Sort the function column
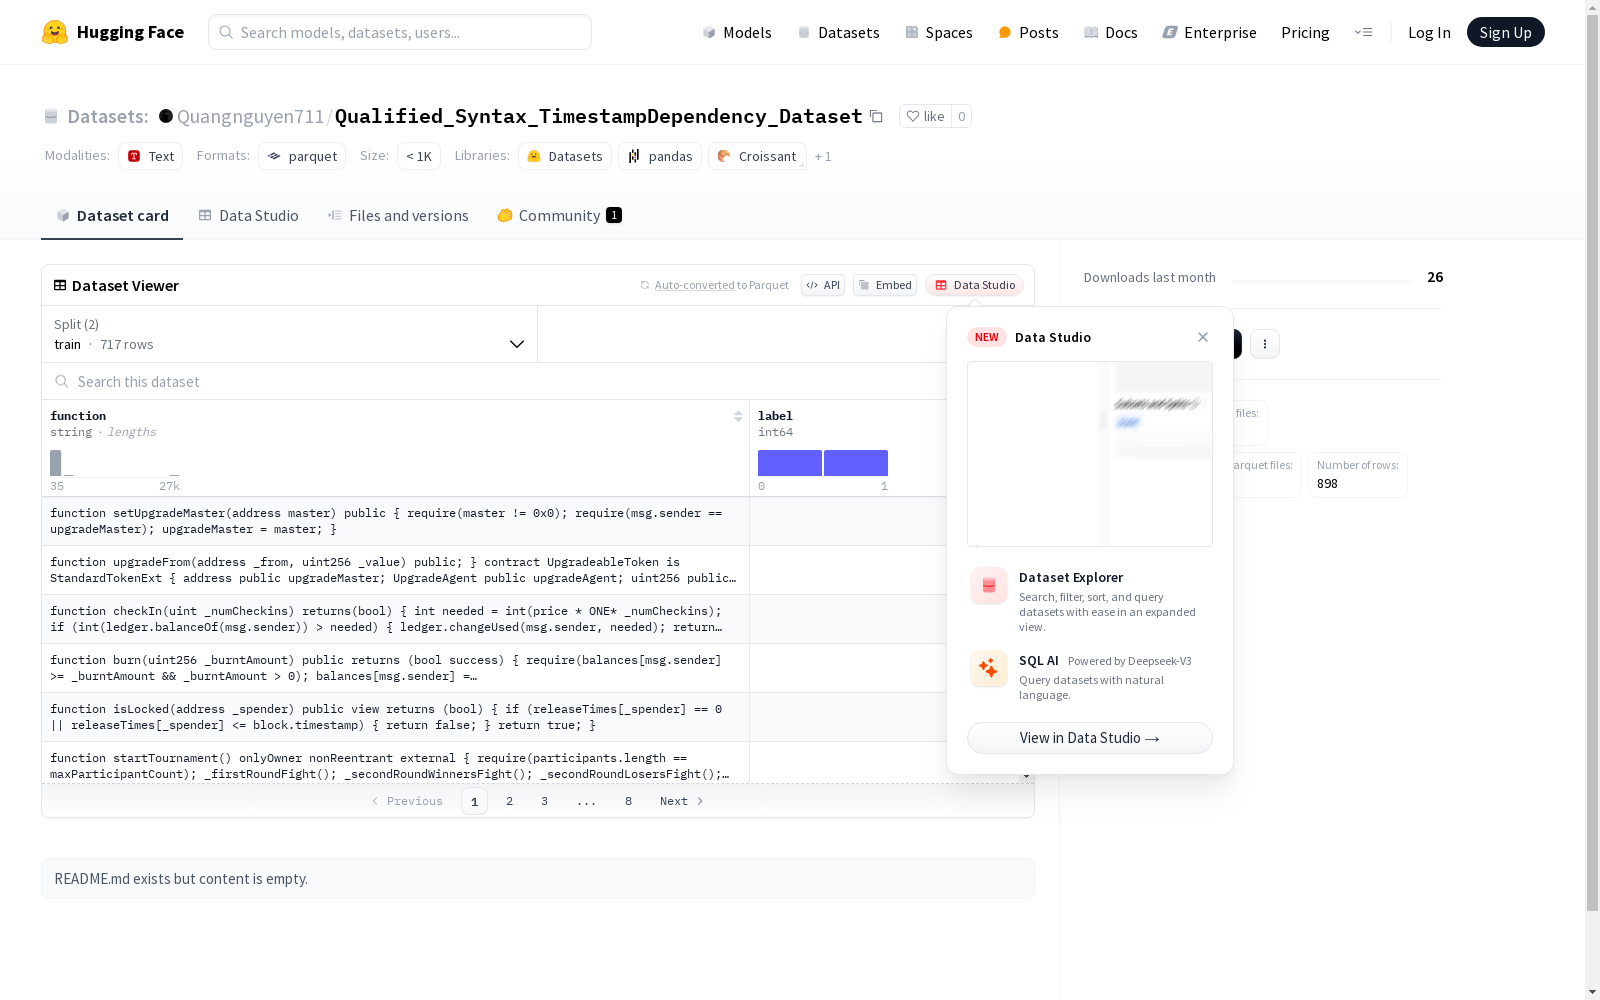Viewport: 1600px width, 1000px height. point(738,416)
